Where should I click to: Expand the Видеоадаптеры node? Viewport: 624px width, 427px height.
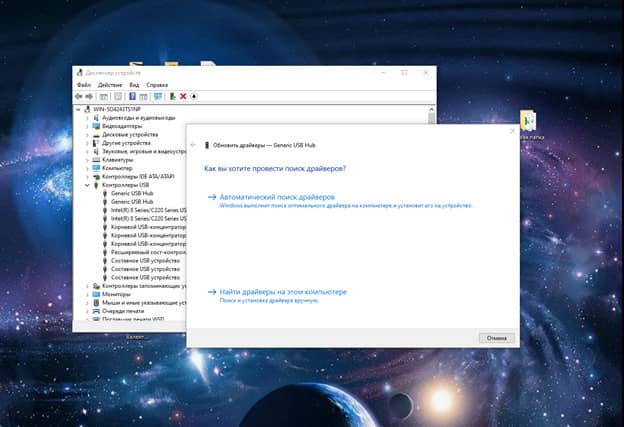click(87, 126)
